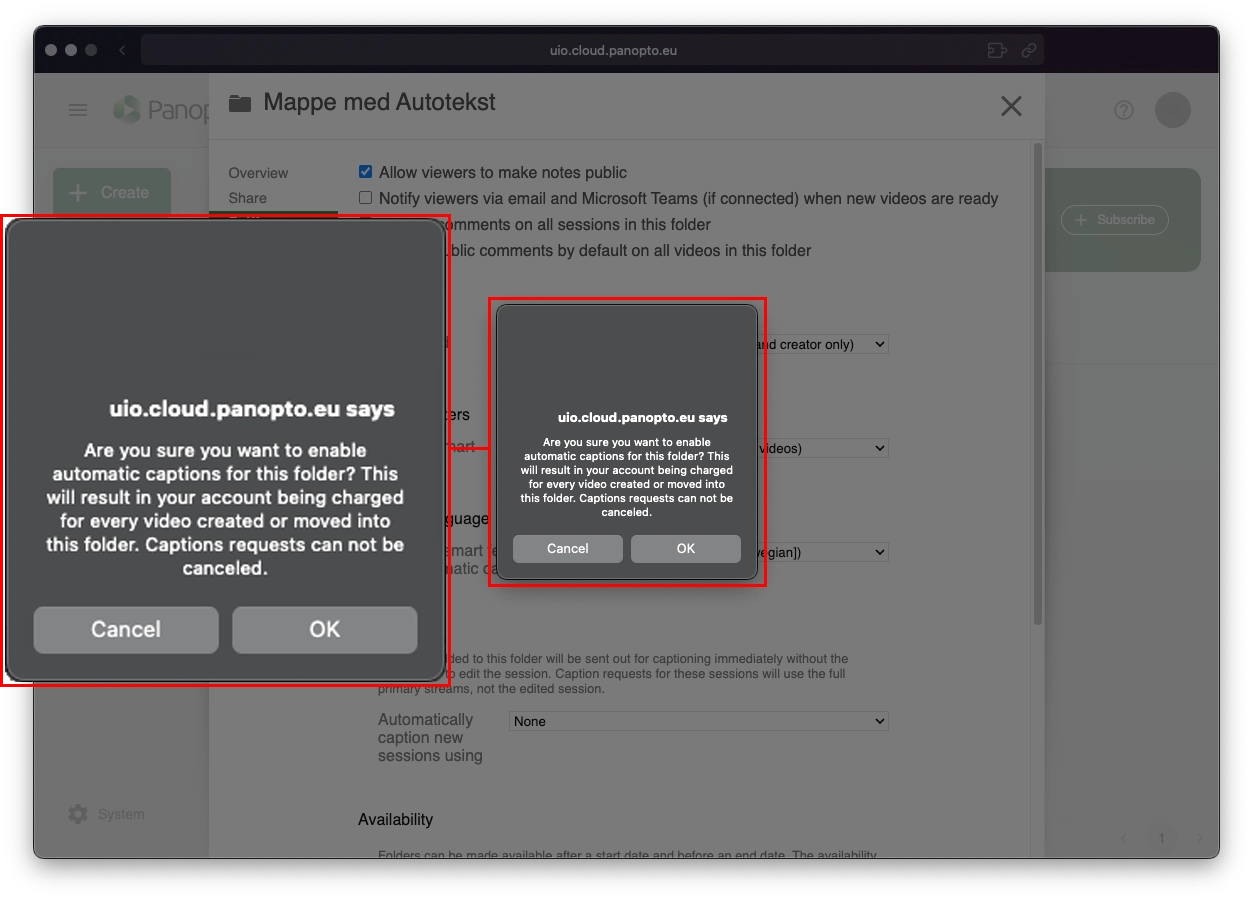The width and height of the screenshot is (1253, 900).
Task: Go to the next page arrow
Action: [x=1200, y=838]
